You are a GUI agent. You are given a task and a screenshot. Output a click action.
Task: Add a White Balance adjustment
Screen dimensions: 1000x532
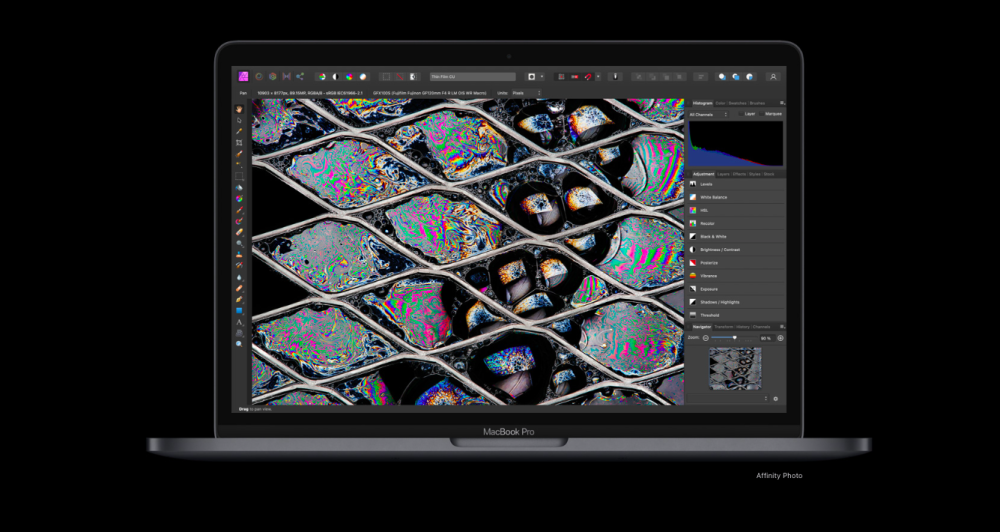tap(737, 197)
